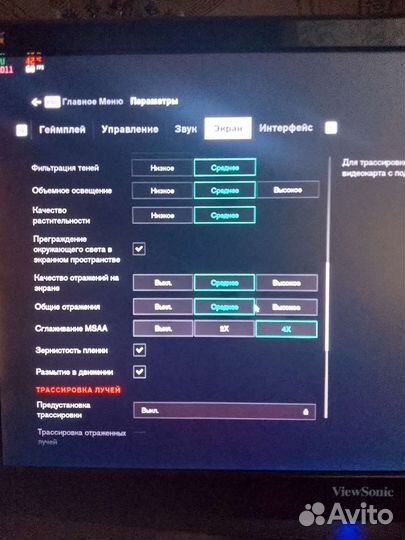Viewport: 405px width, 540px height.
Task: Click the lock icon on Предустановка трассировки
Action: (x=305, y=412)
